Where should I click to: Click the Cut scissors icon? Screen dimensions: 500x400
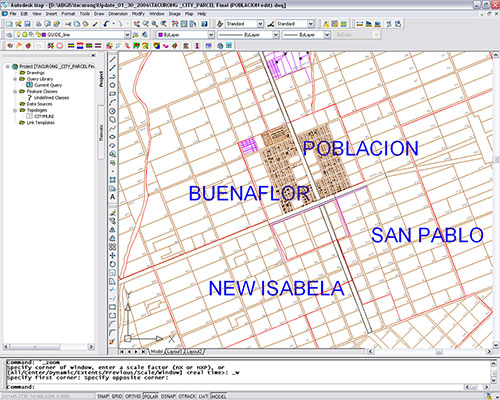click(68, 24)
